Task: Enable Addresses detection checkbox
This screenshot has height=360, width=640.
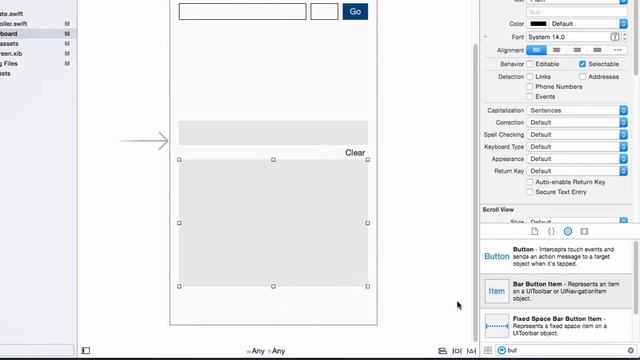Action: point(582,77)
